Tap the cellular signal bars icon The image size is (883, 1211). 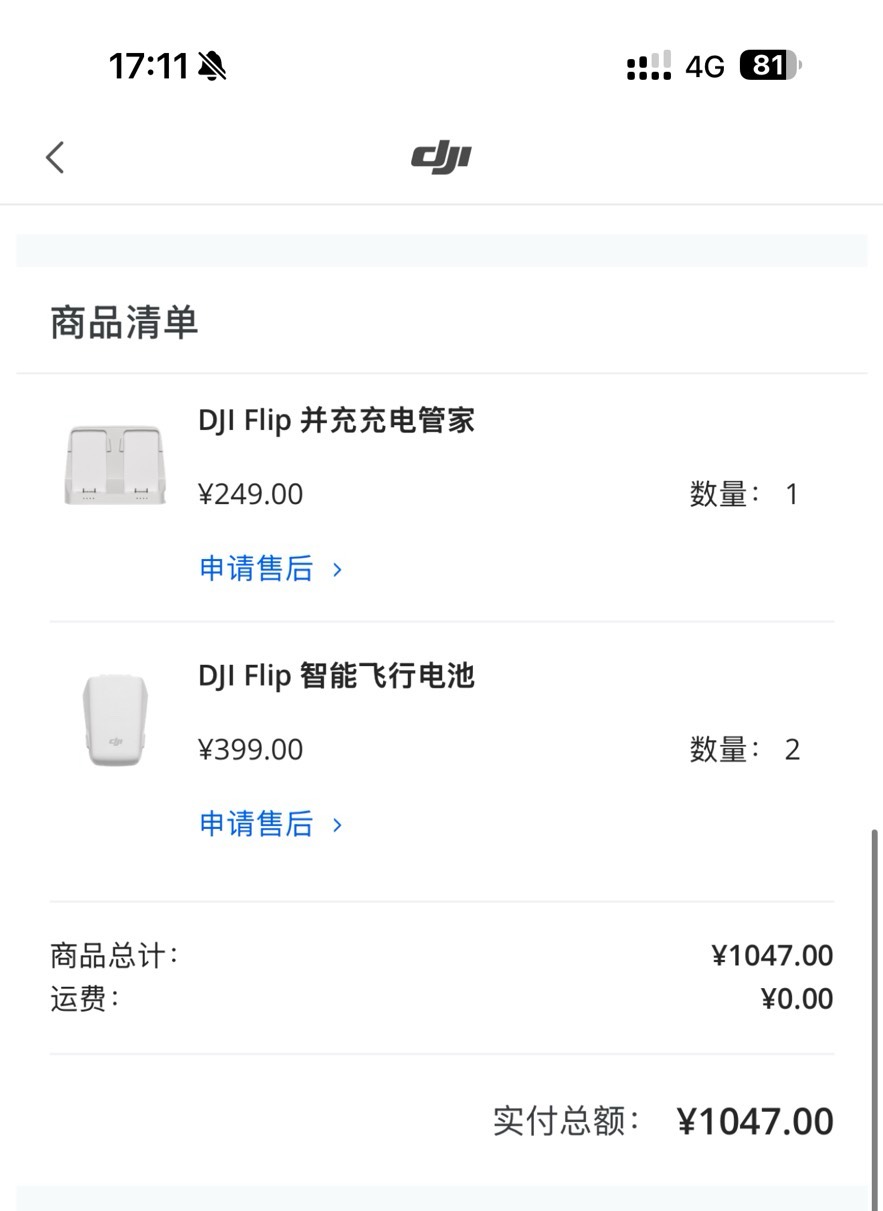pyautogui.click(x=649, y=66)
